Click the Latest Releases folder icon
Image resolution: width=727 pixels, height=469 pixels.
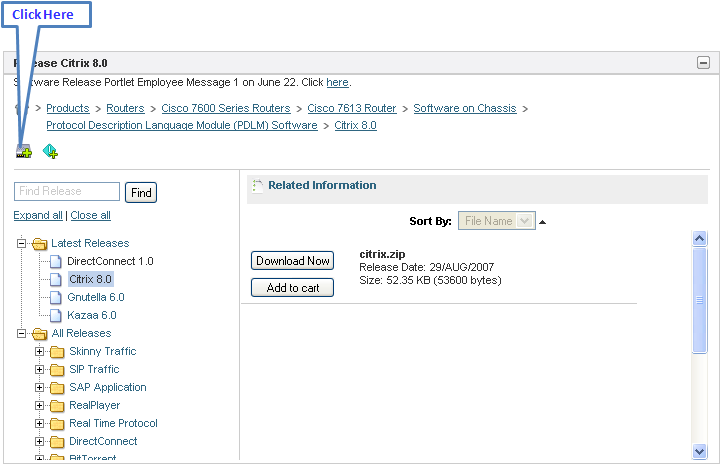(x=40, y=243)
